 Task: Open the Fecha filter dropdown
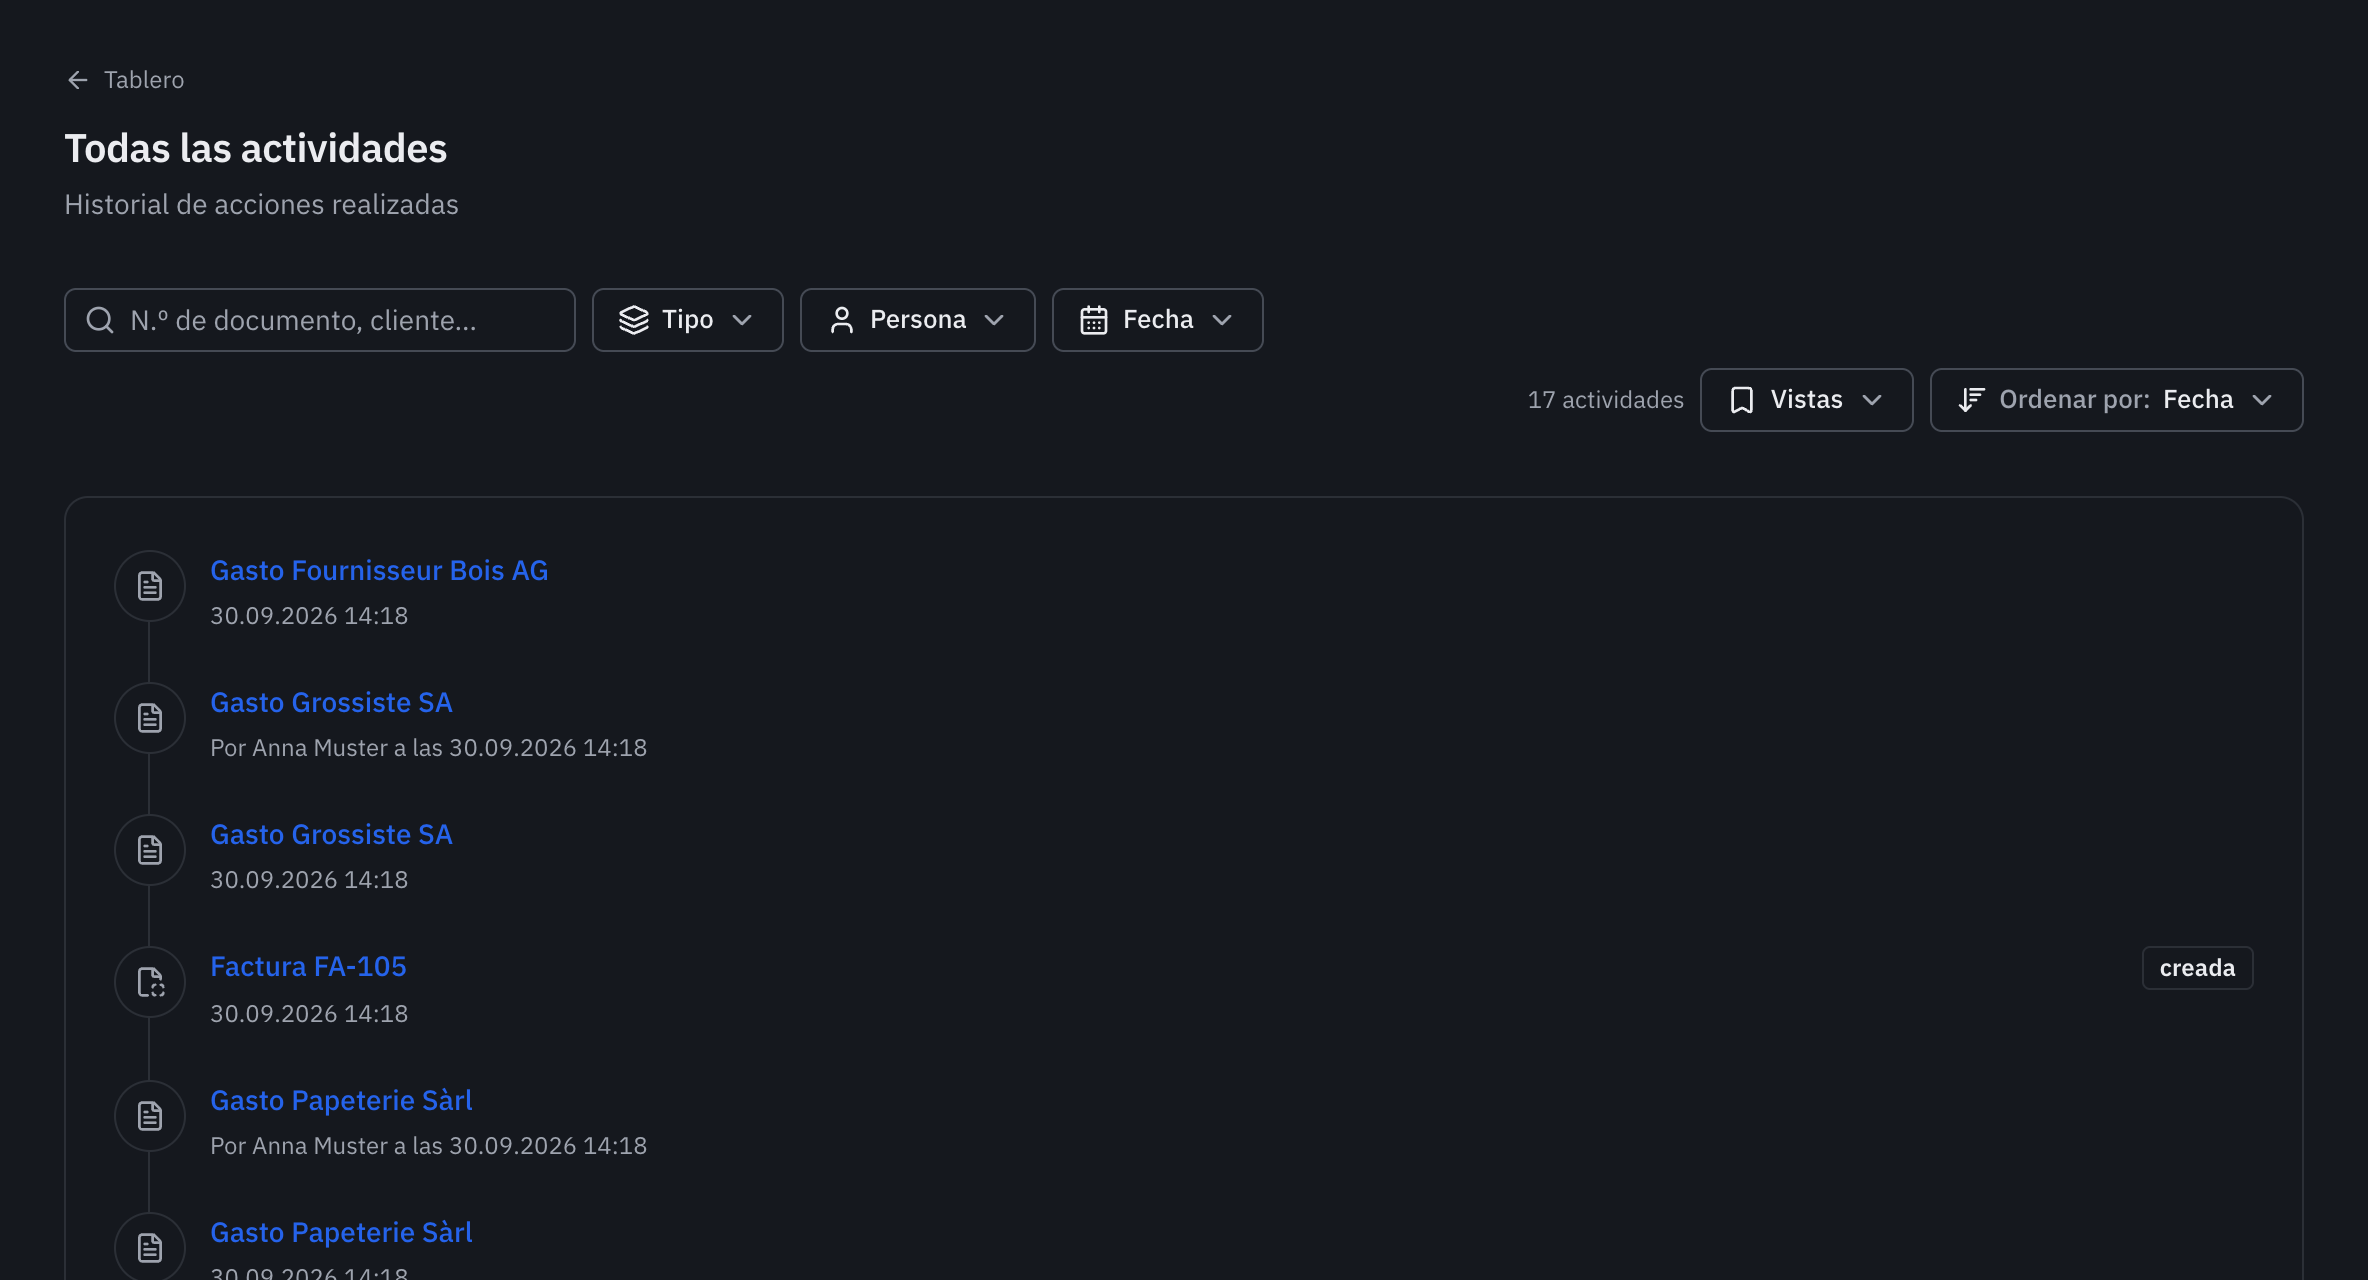(x=1158, y=320)
